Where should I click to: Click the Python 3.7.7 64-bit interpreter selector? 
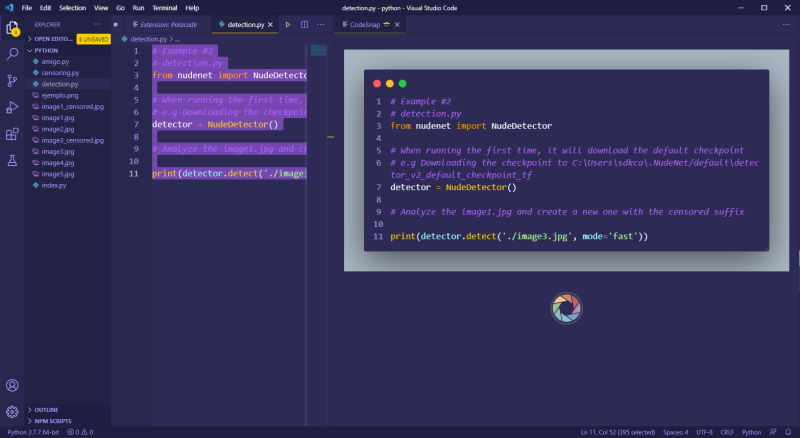click(x=32, y=432)
